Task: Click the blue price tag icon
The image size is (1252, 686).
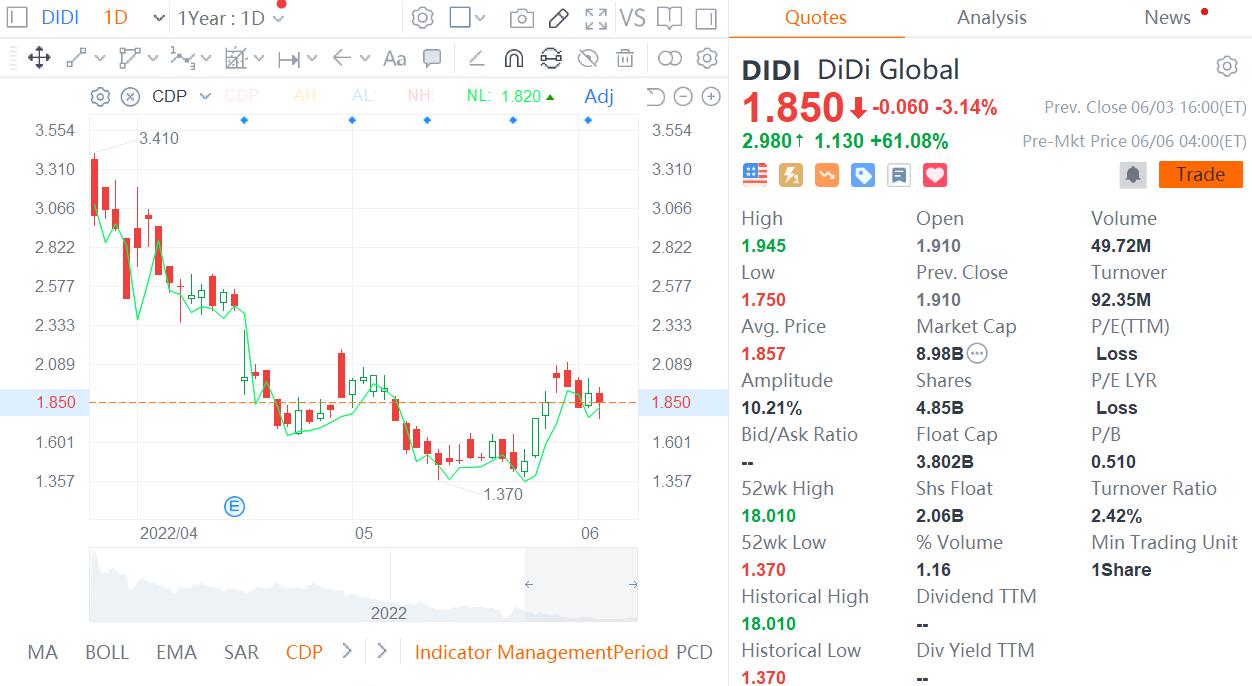Action: coord(863,175)
